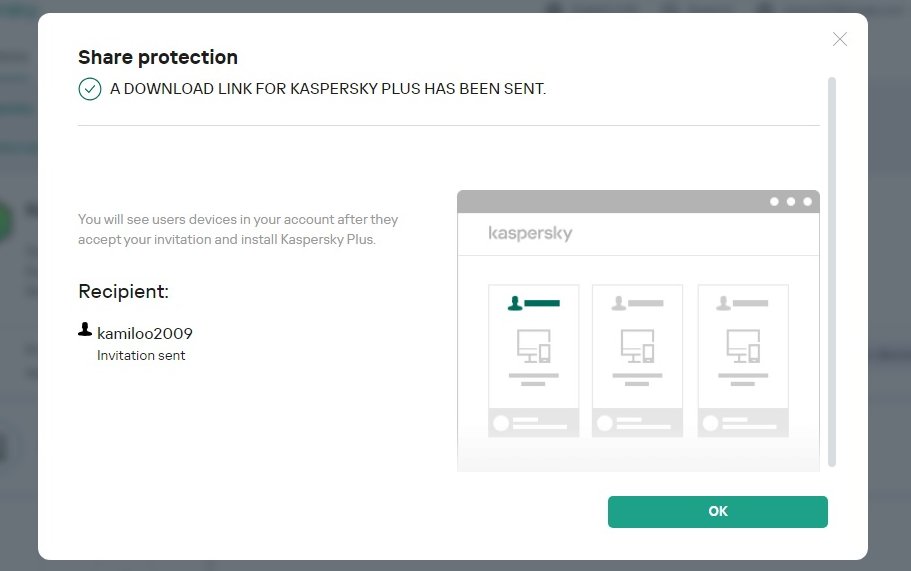Click the round avatar at first card's footer

[500, 422]
